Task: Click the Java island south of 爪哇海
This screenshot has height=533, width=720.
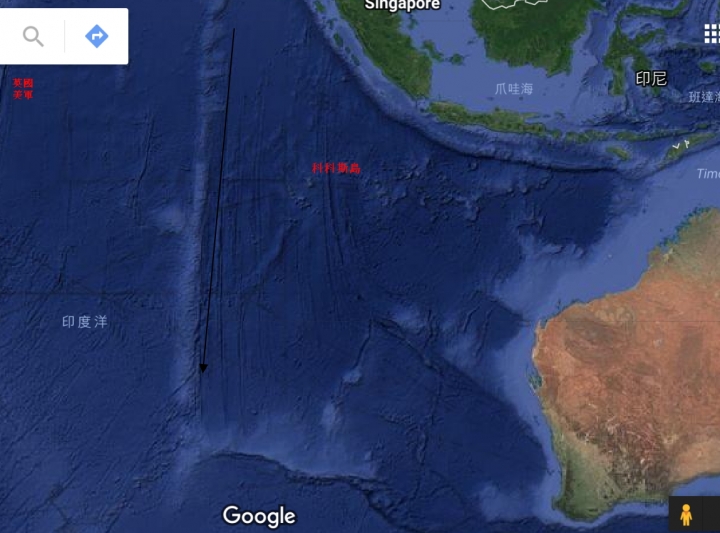Action: pos(496,120)
